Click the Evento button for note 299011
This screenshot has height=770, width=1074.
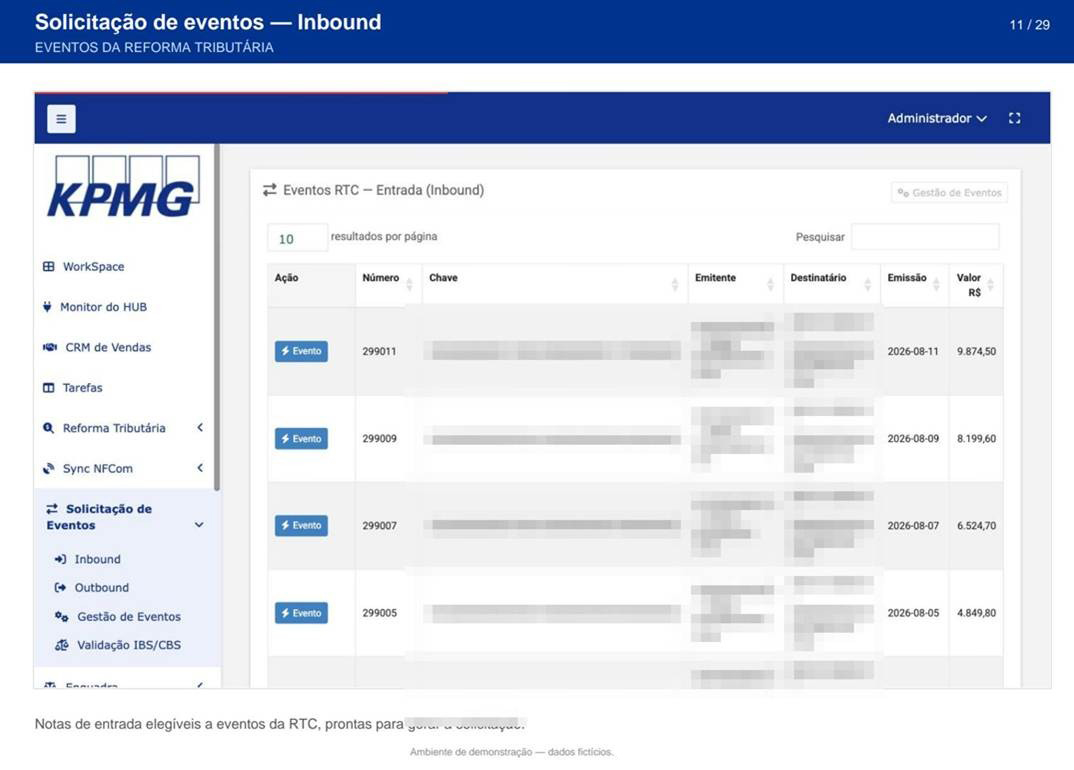[301, 351]
